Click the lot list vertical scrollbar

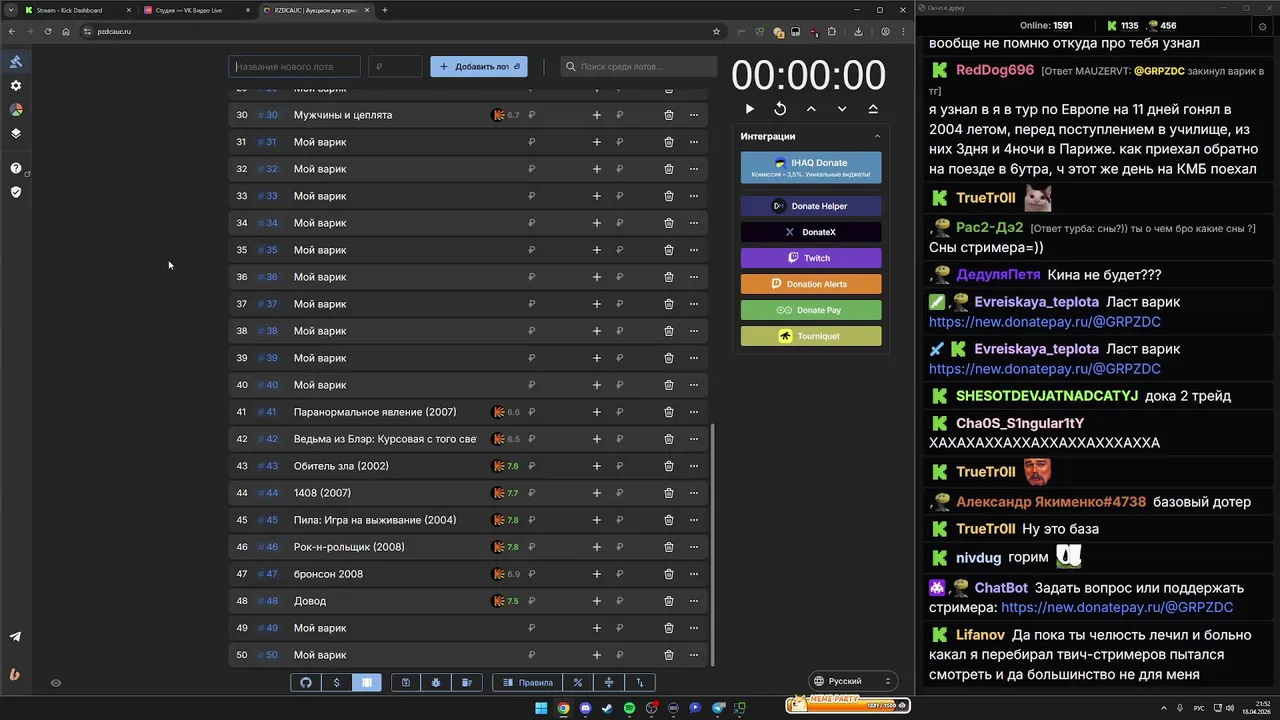point(713,545)
